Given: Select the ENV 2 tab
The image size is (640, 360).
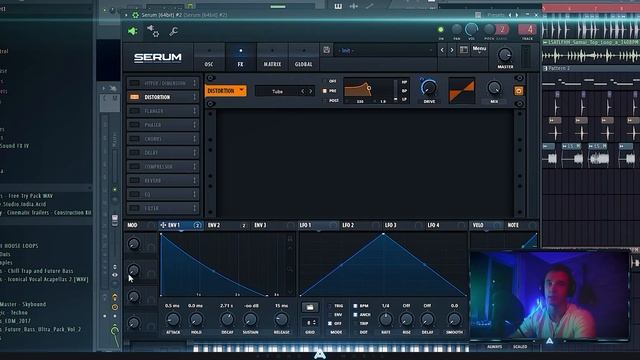Looking at the screenshot, I should pyautogui.click(x=227, y=225).
